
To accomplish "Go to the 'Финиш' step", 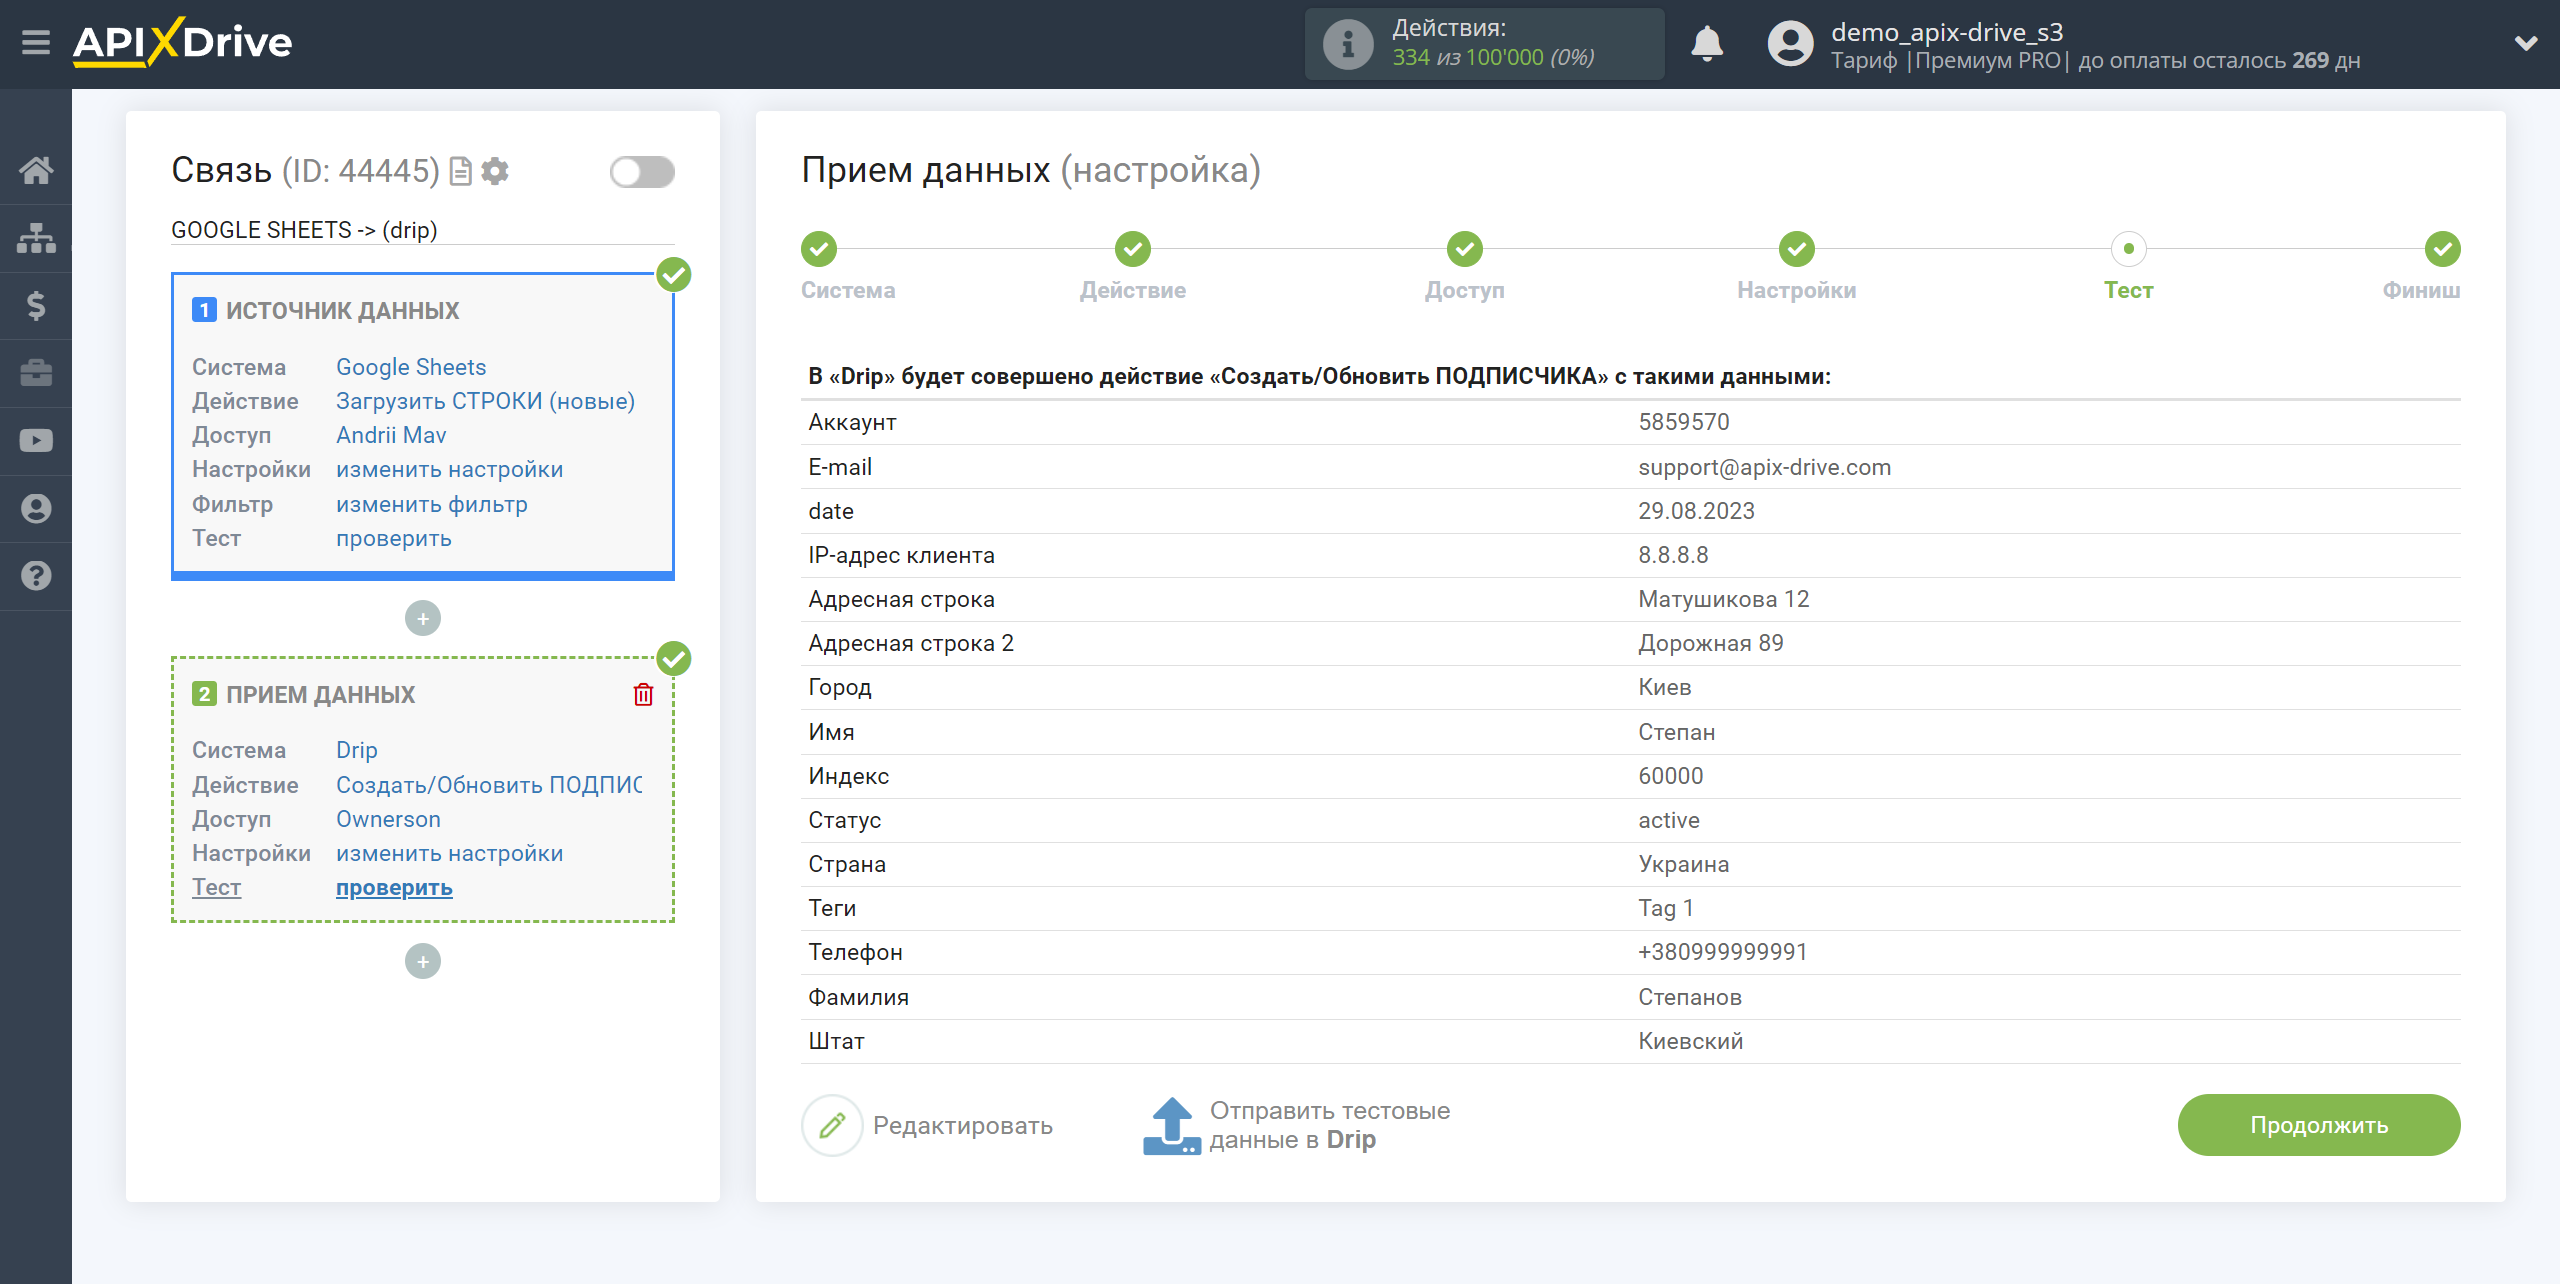I will click(x=2443, y=249).
